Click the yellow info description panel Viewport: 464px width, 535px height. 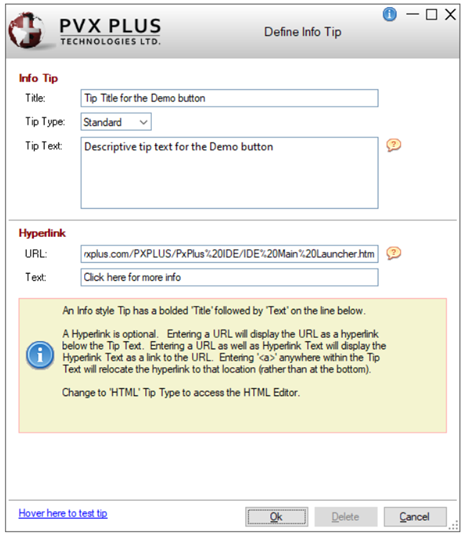coord(233,365)
